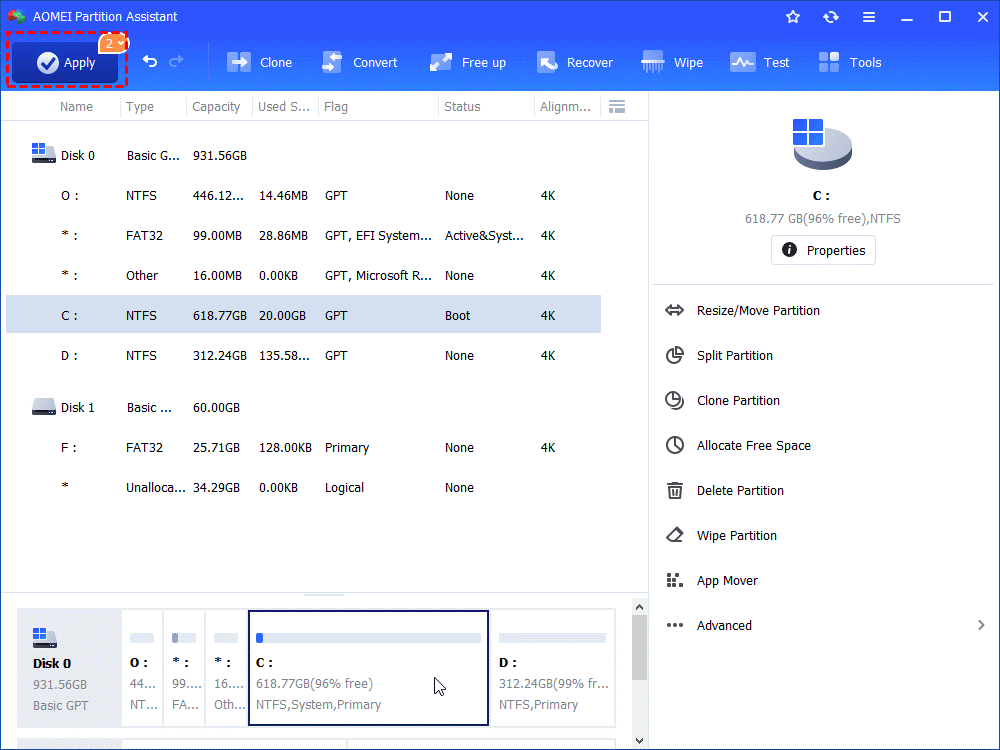This screenshot has width=1000, height=750.
Task: Open the Convert menu
Action: pos(359,62)
